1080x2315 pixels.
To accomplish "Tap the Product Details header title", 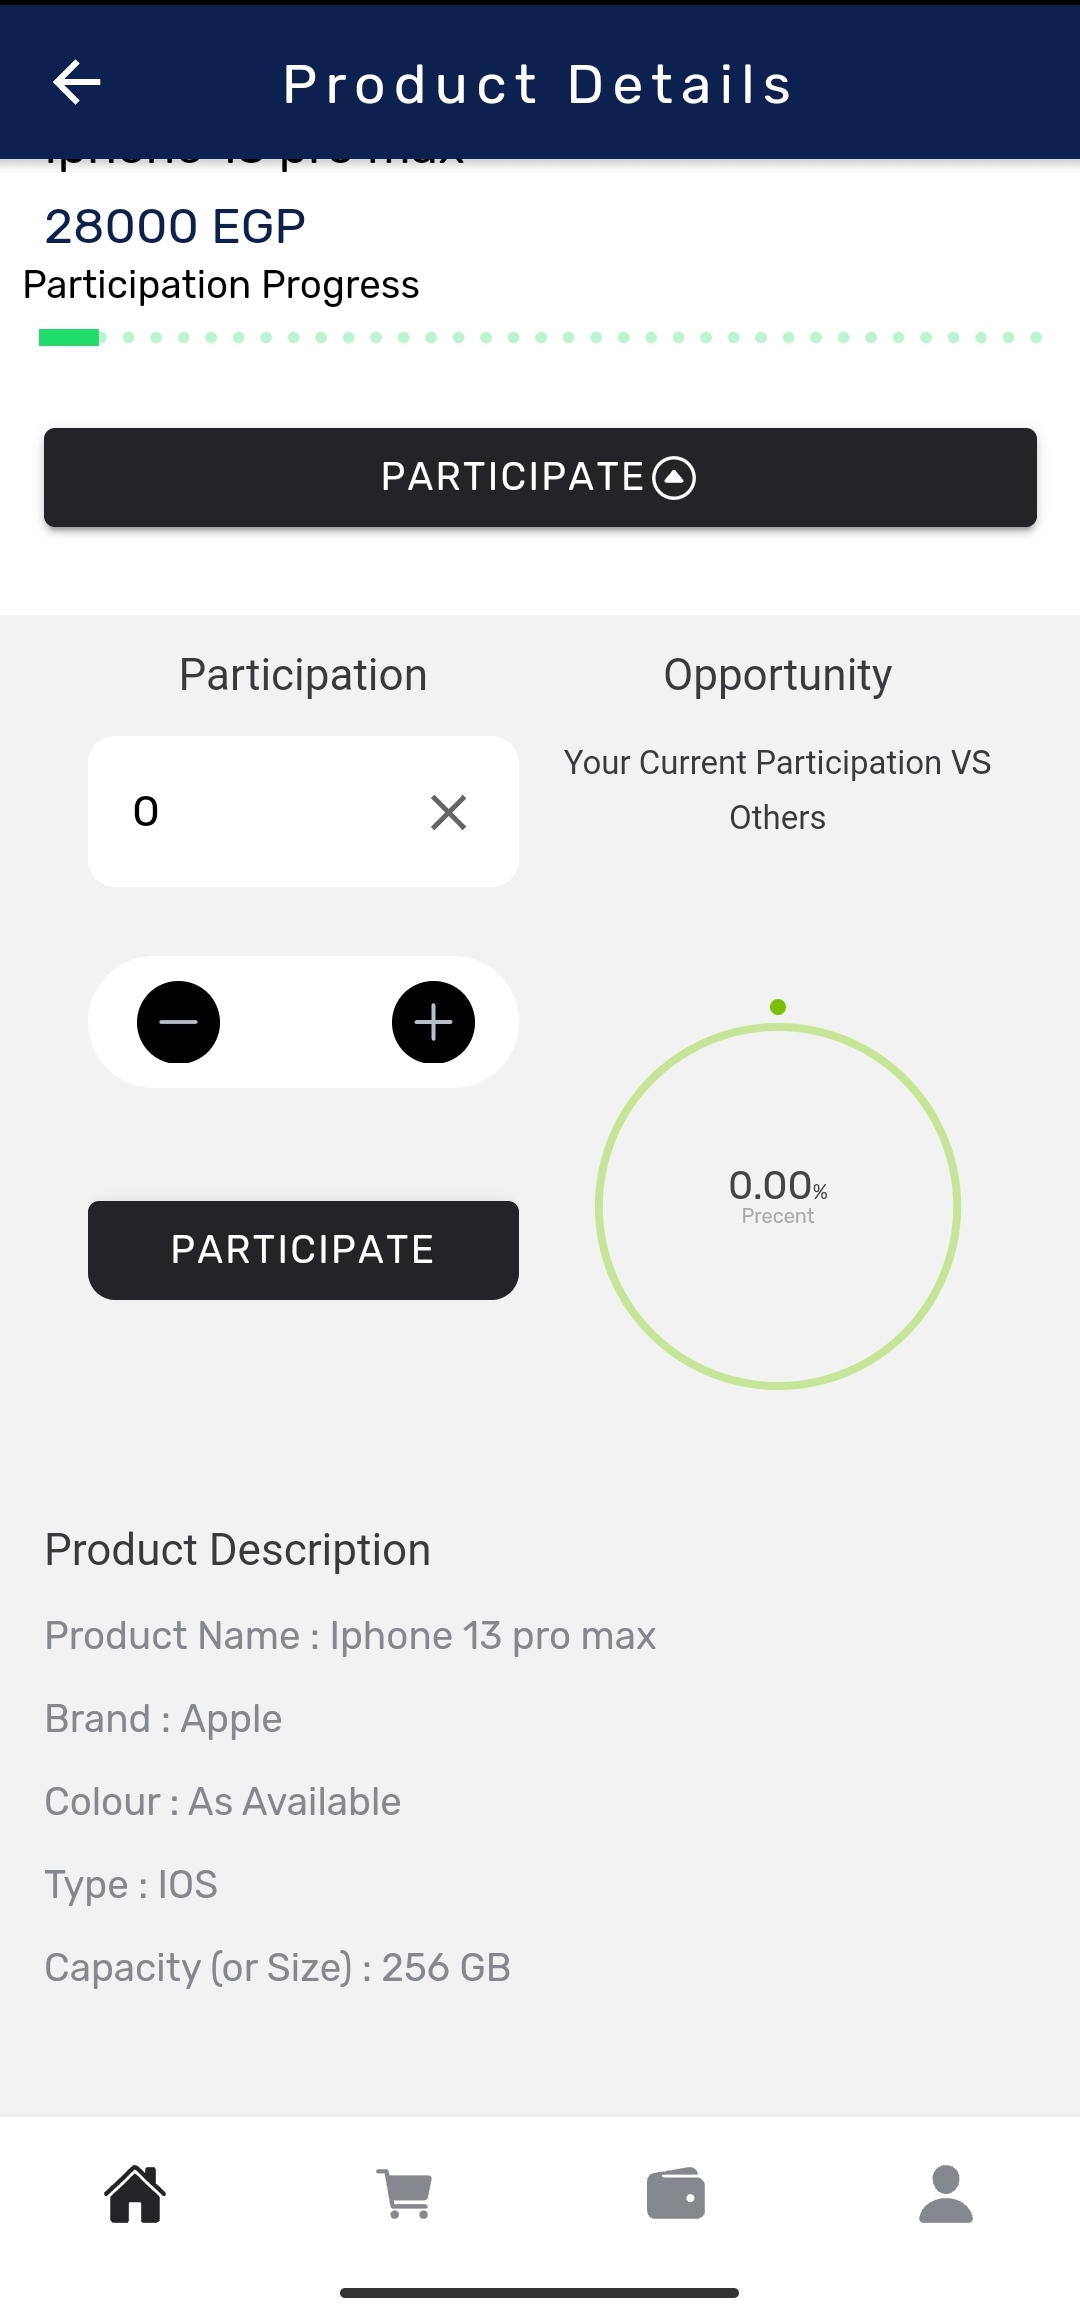I will click(x=538, y=84).
